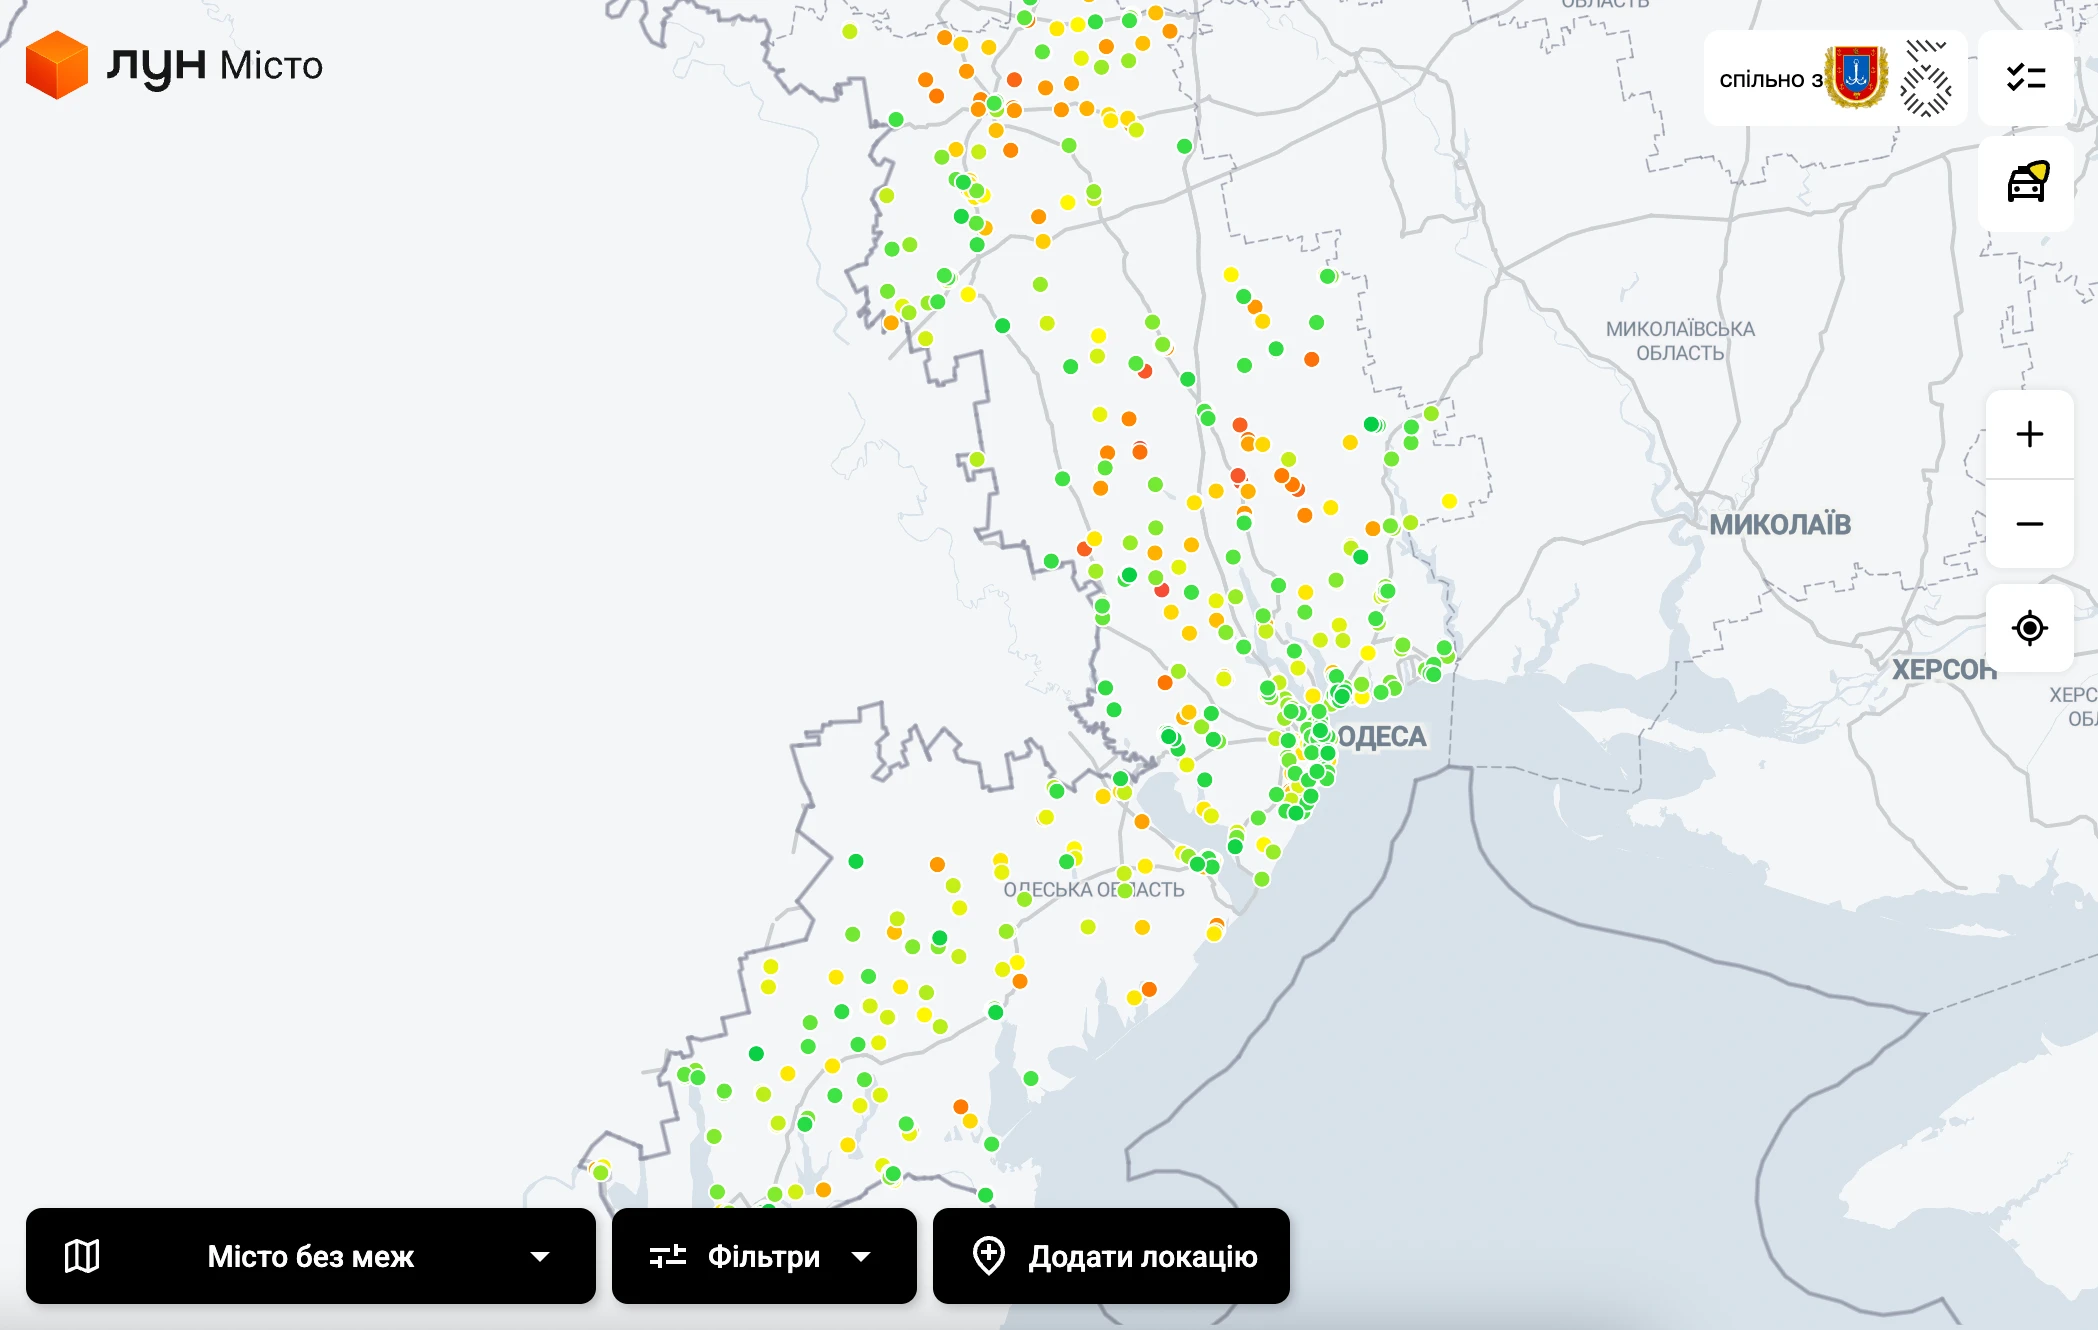The image size is (2098, 1330).
Task: Click the location pin plus icon
Action: [x=989, y=1256]
